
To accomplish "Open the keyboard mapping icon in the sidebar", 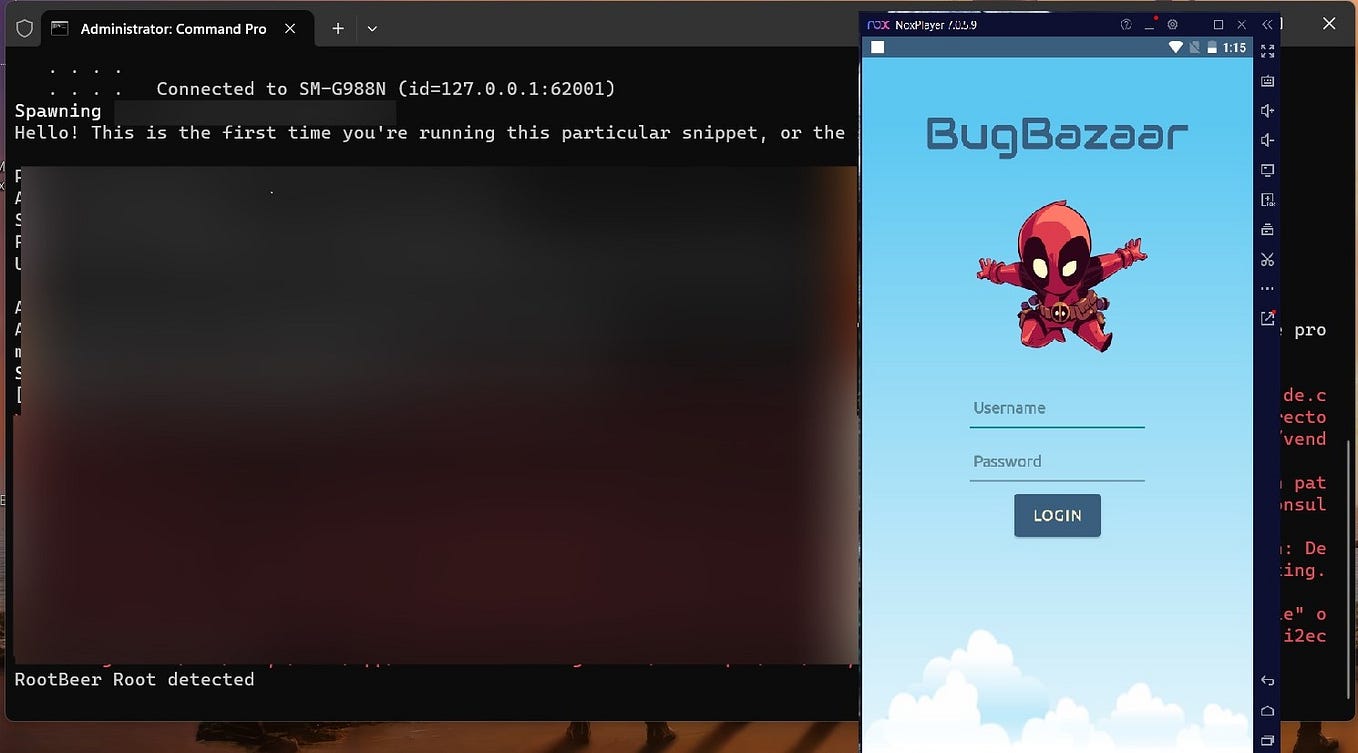I will tap(1267, 81).
